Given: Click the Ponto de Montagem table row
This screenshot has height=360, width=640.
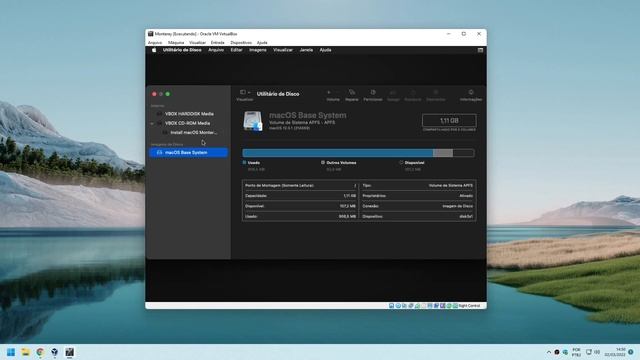Looking at the screenshot, I should [300, 185].
